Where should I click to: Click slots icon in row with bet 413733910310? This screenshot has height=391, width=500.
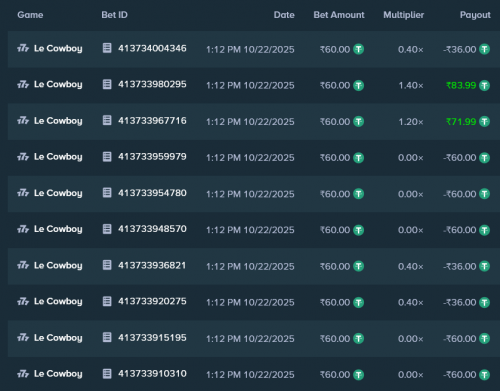[23, 374]
